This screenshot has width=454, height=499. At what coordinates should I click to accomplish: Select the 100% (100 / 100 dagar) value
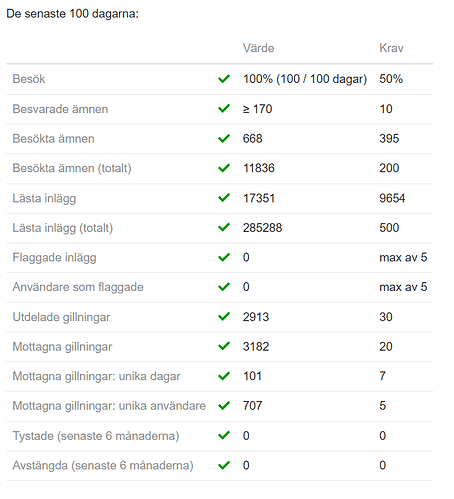305,79
